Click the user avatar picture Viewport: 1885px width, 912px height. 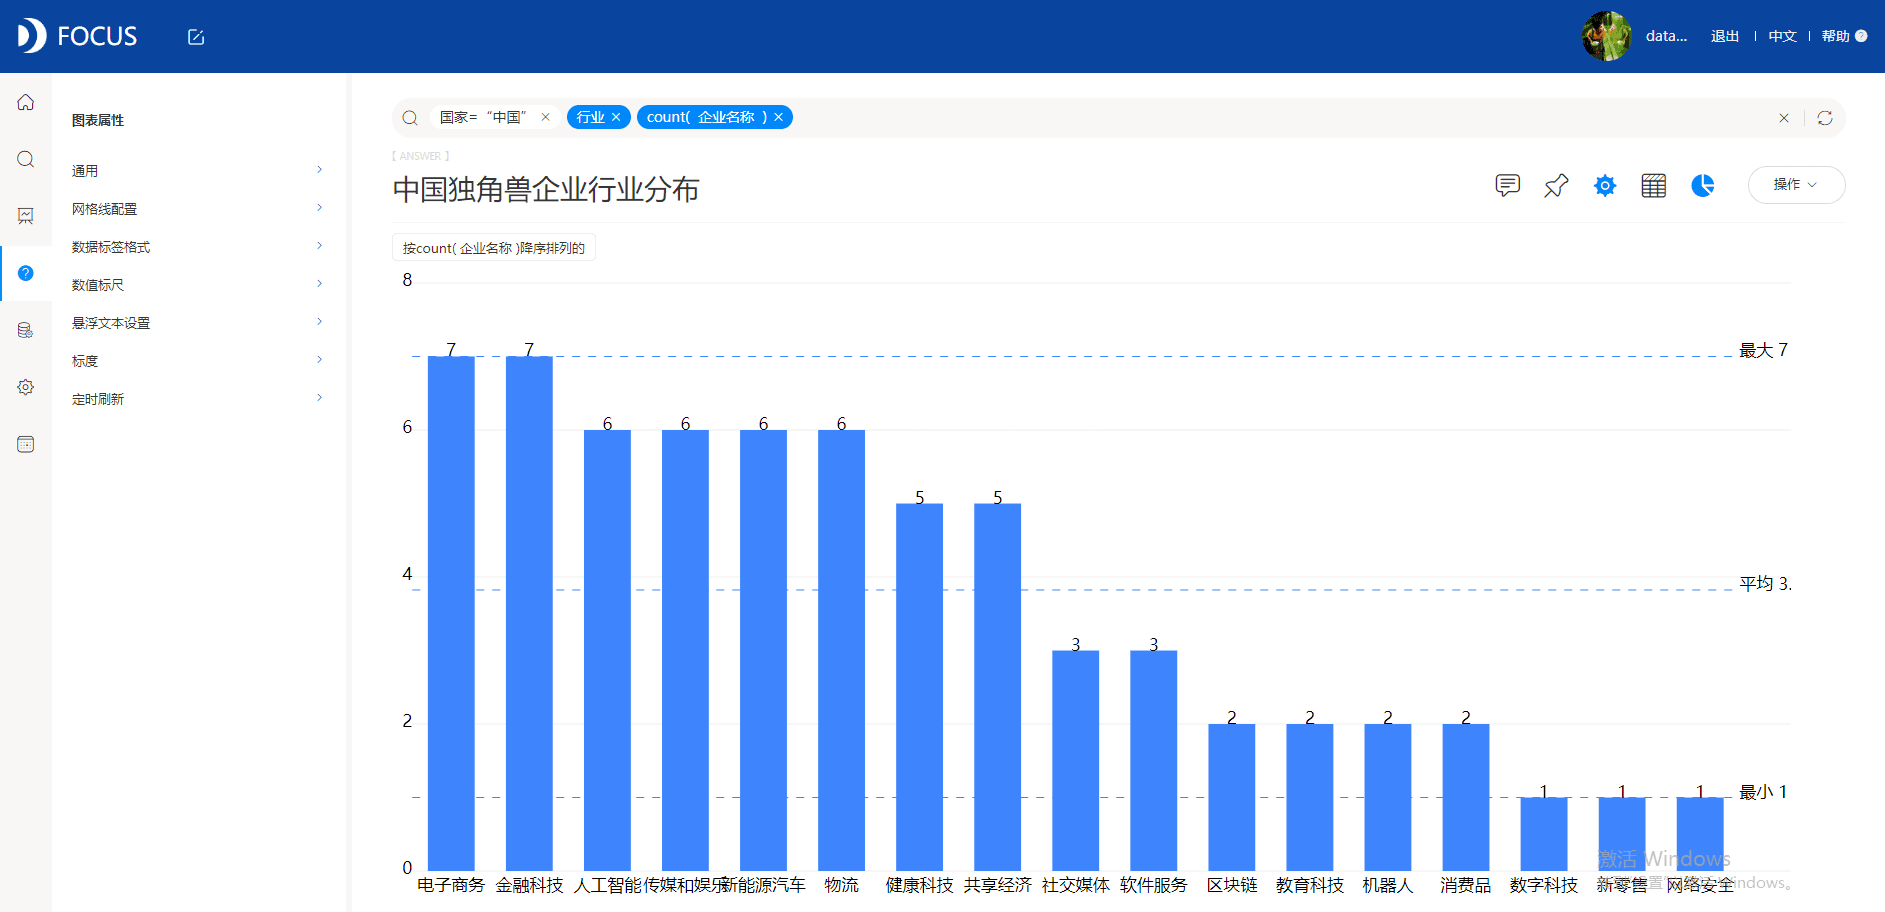point(1607,36)
